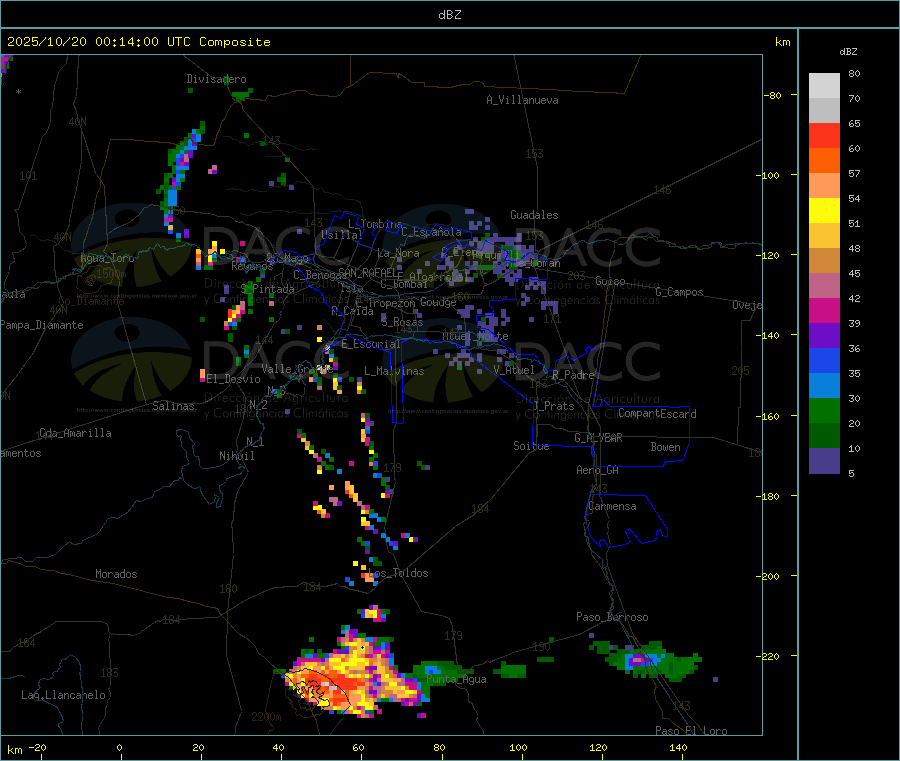Select the orange 60 dBZ legend swatch
Viewport: 900px width, 761px height.
click(824, 161)
